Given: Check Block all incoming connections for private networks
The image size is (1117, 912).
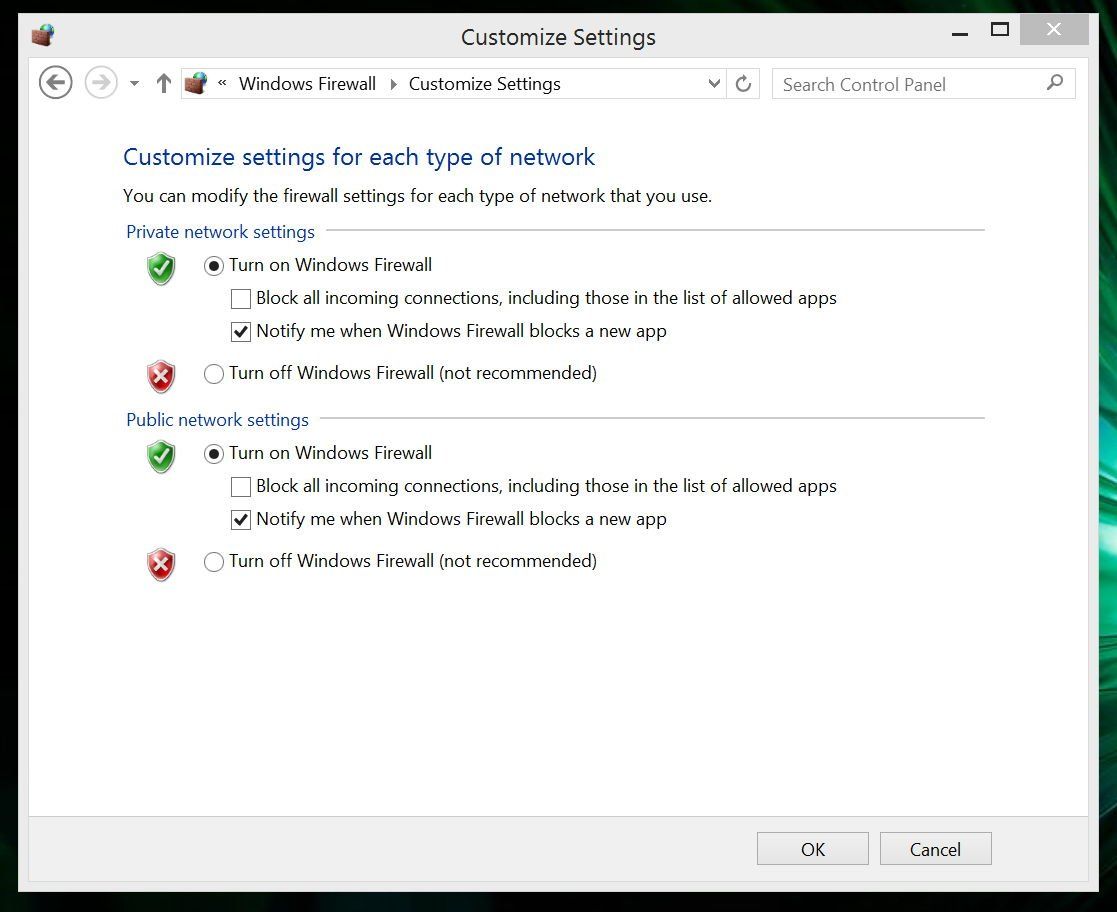Looking at the screenshot, I should pyautogui.click(x=240, y=298).
